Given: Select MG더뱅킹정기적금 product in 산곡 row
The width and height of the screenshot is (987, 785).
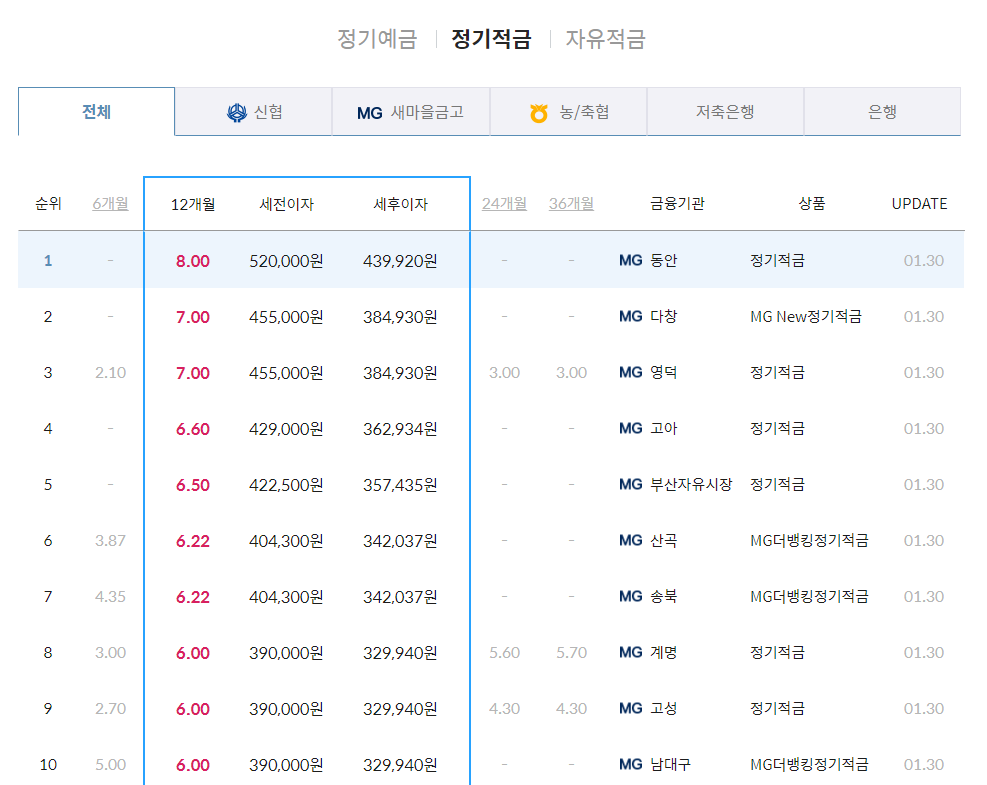Looking at the screenshot, I should pos(809,540).
